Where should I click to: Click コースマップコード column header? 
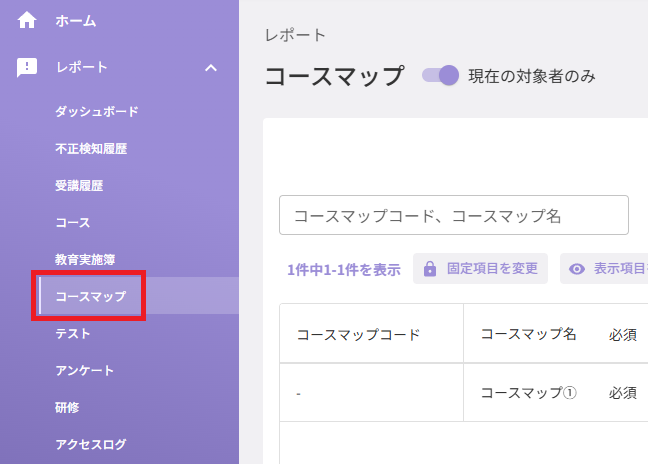pos(358,334)
